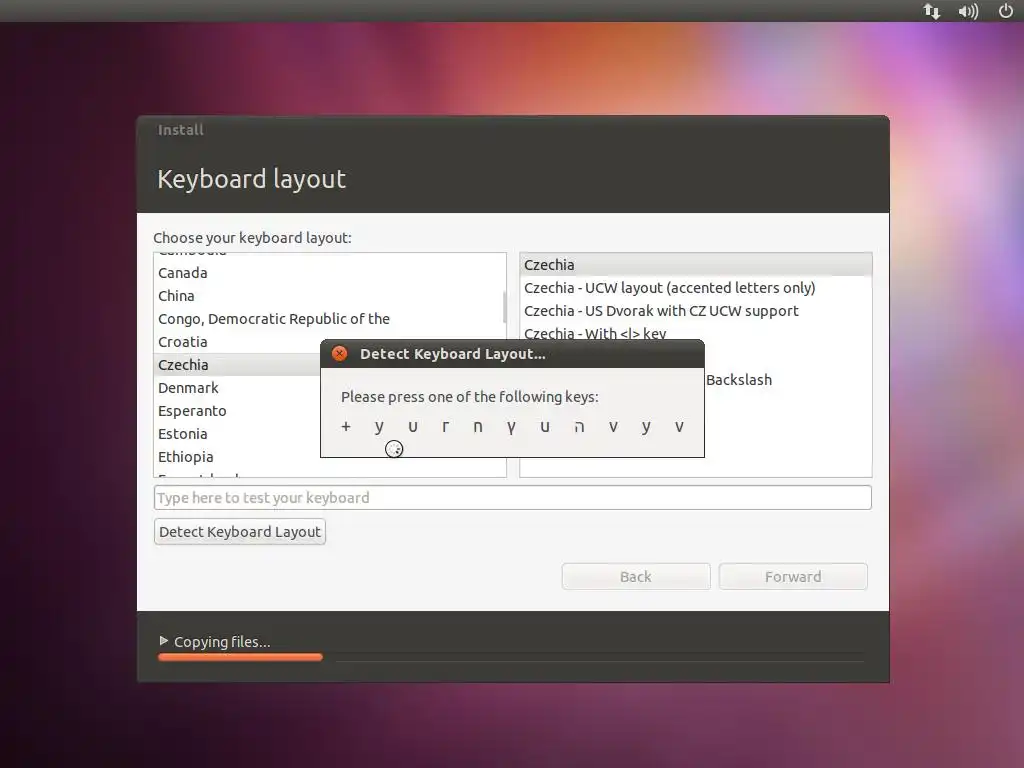Open the sound volume indicator

pos(968,11)
